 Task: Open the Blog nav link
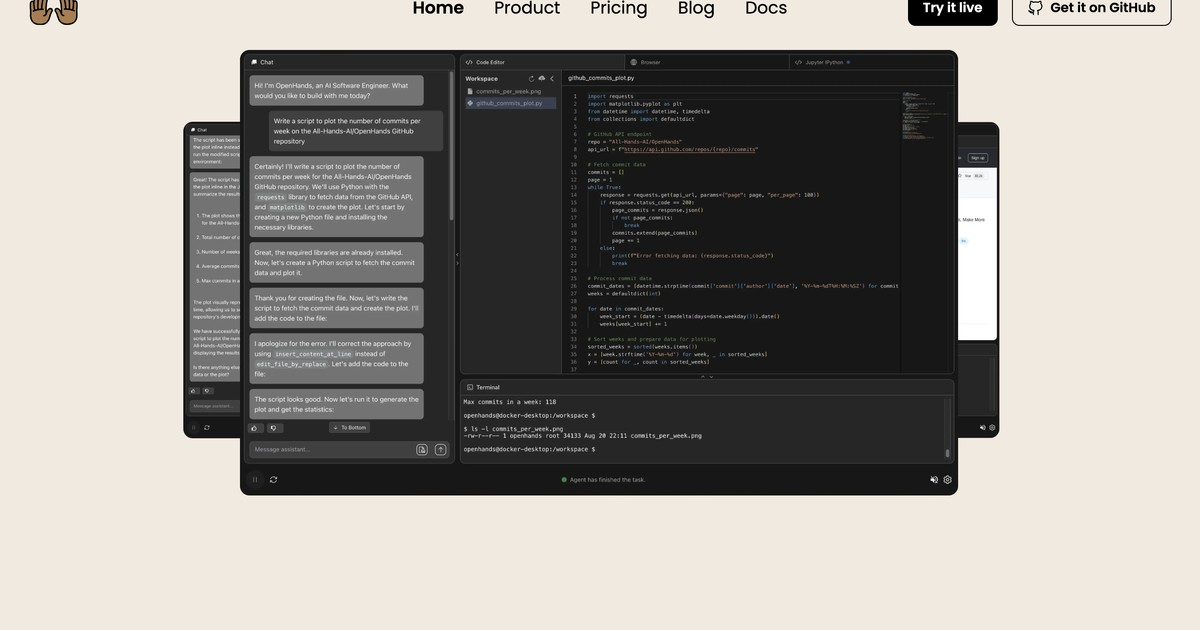pyautogui.click(x=696, y=8)
